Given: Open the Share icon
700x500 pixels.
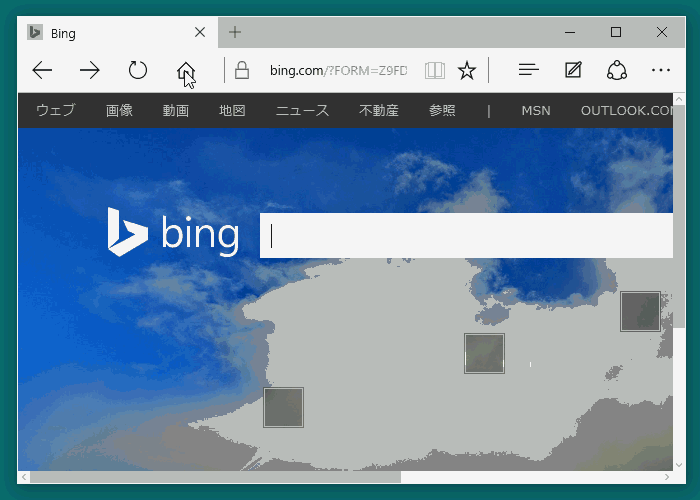Looking at the screenshot, I should point(617,70).
